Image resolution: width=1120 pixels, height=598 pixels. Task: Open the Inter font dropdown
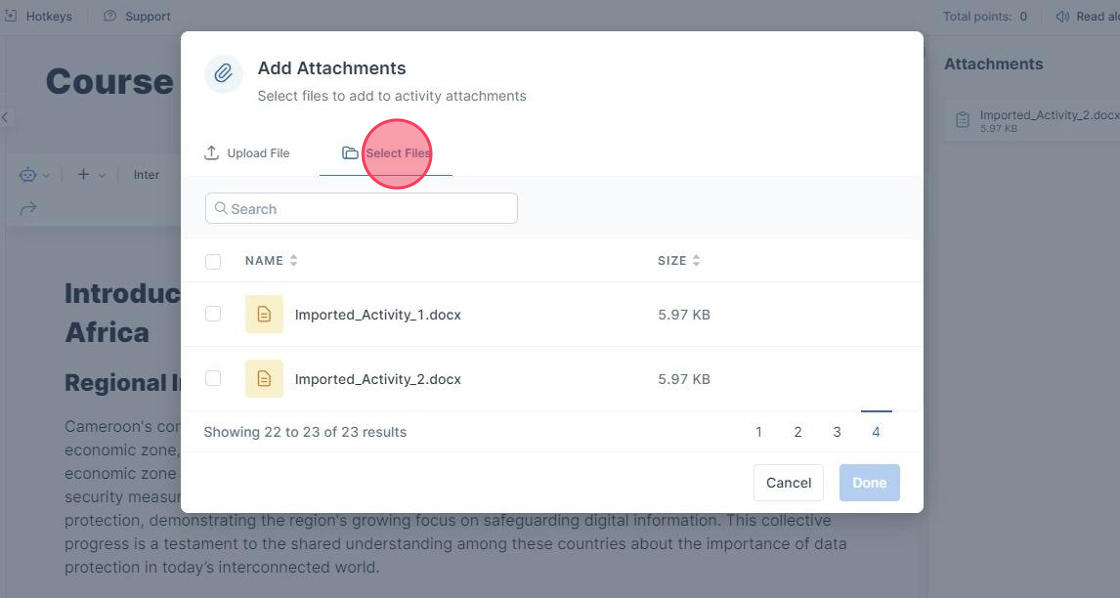[x=147, y=175]
